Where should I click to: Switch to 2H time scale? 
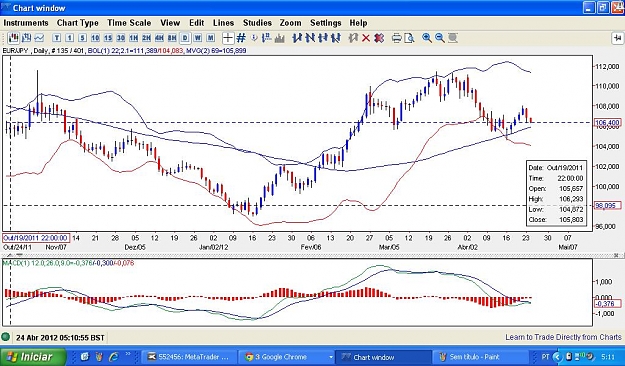tap(146, 38)
